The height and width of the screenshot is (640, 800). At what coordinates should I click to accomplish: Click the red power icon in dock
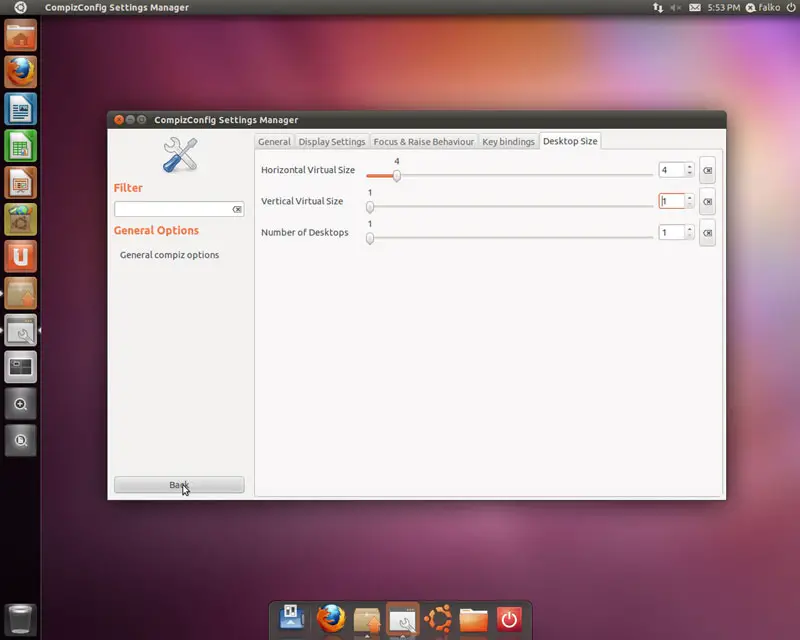[509, 619]
